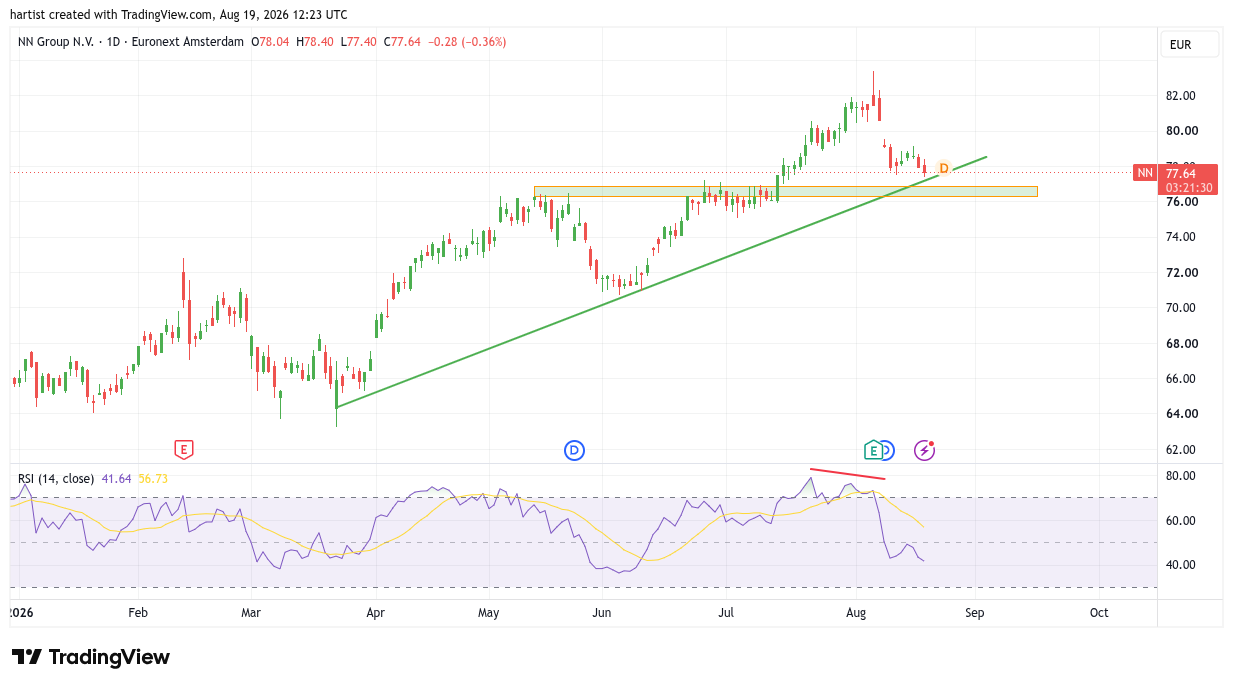The image size is (1233, 687).
Task: Click the 76.00 price axis label
Action: 1182,202
